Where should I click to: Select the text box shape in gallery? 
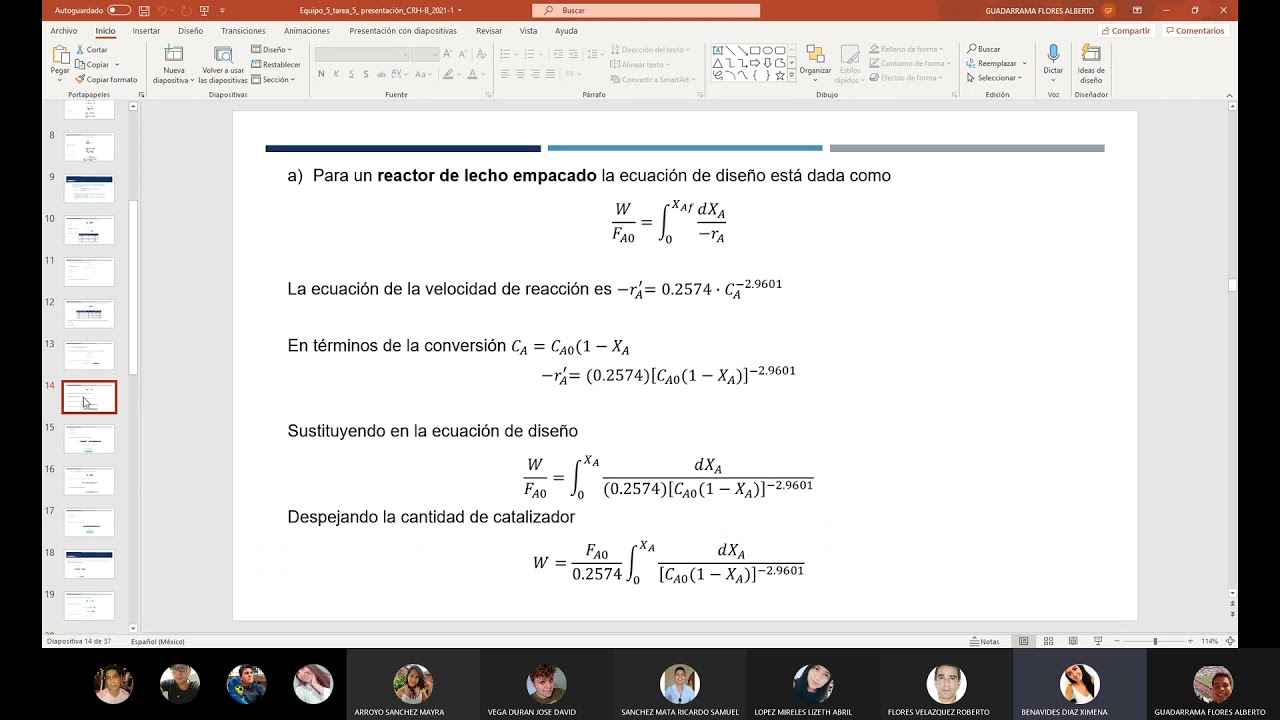[718, 50]
